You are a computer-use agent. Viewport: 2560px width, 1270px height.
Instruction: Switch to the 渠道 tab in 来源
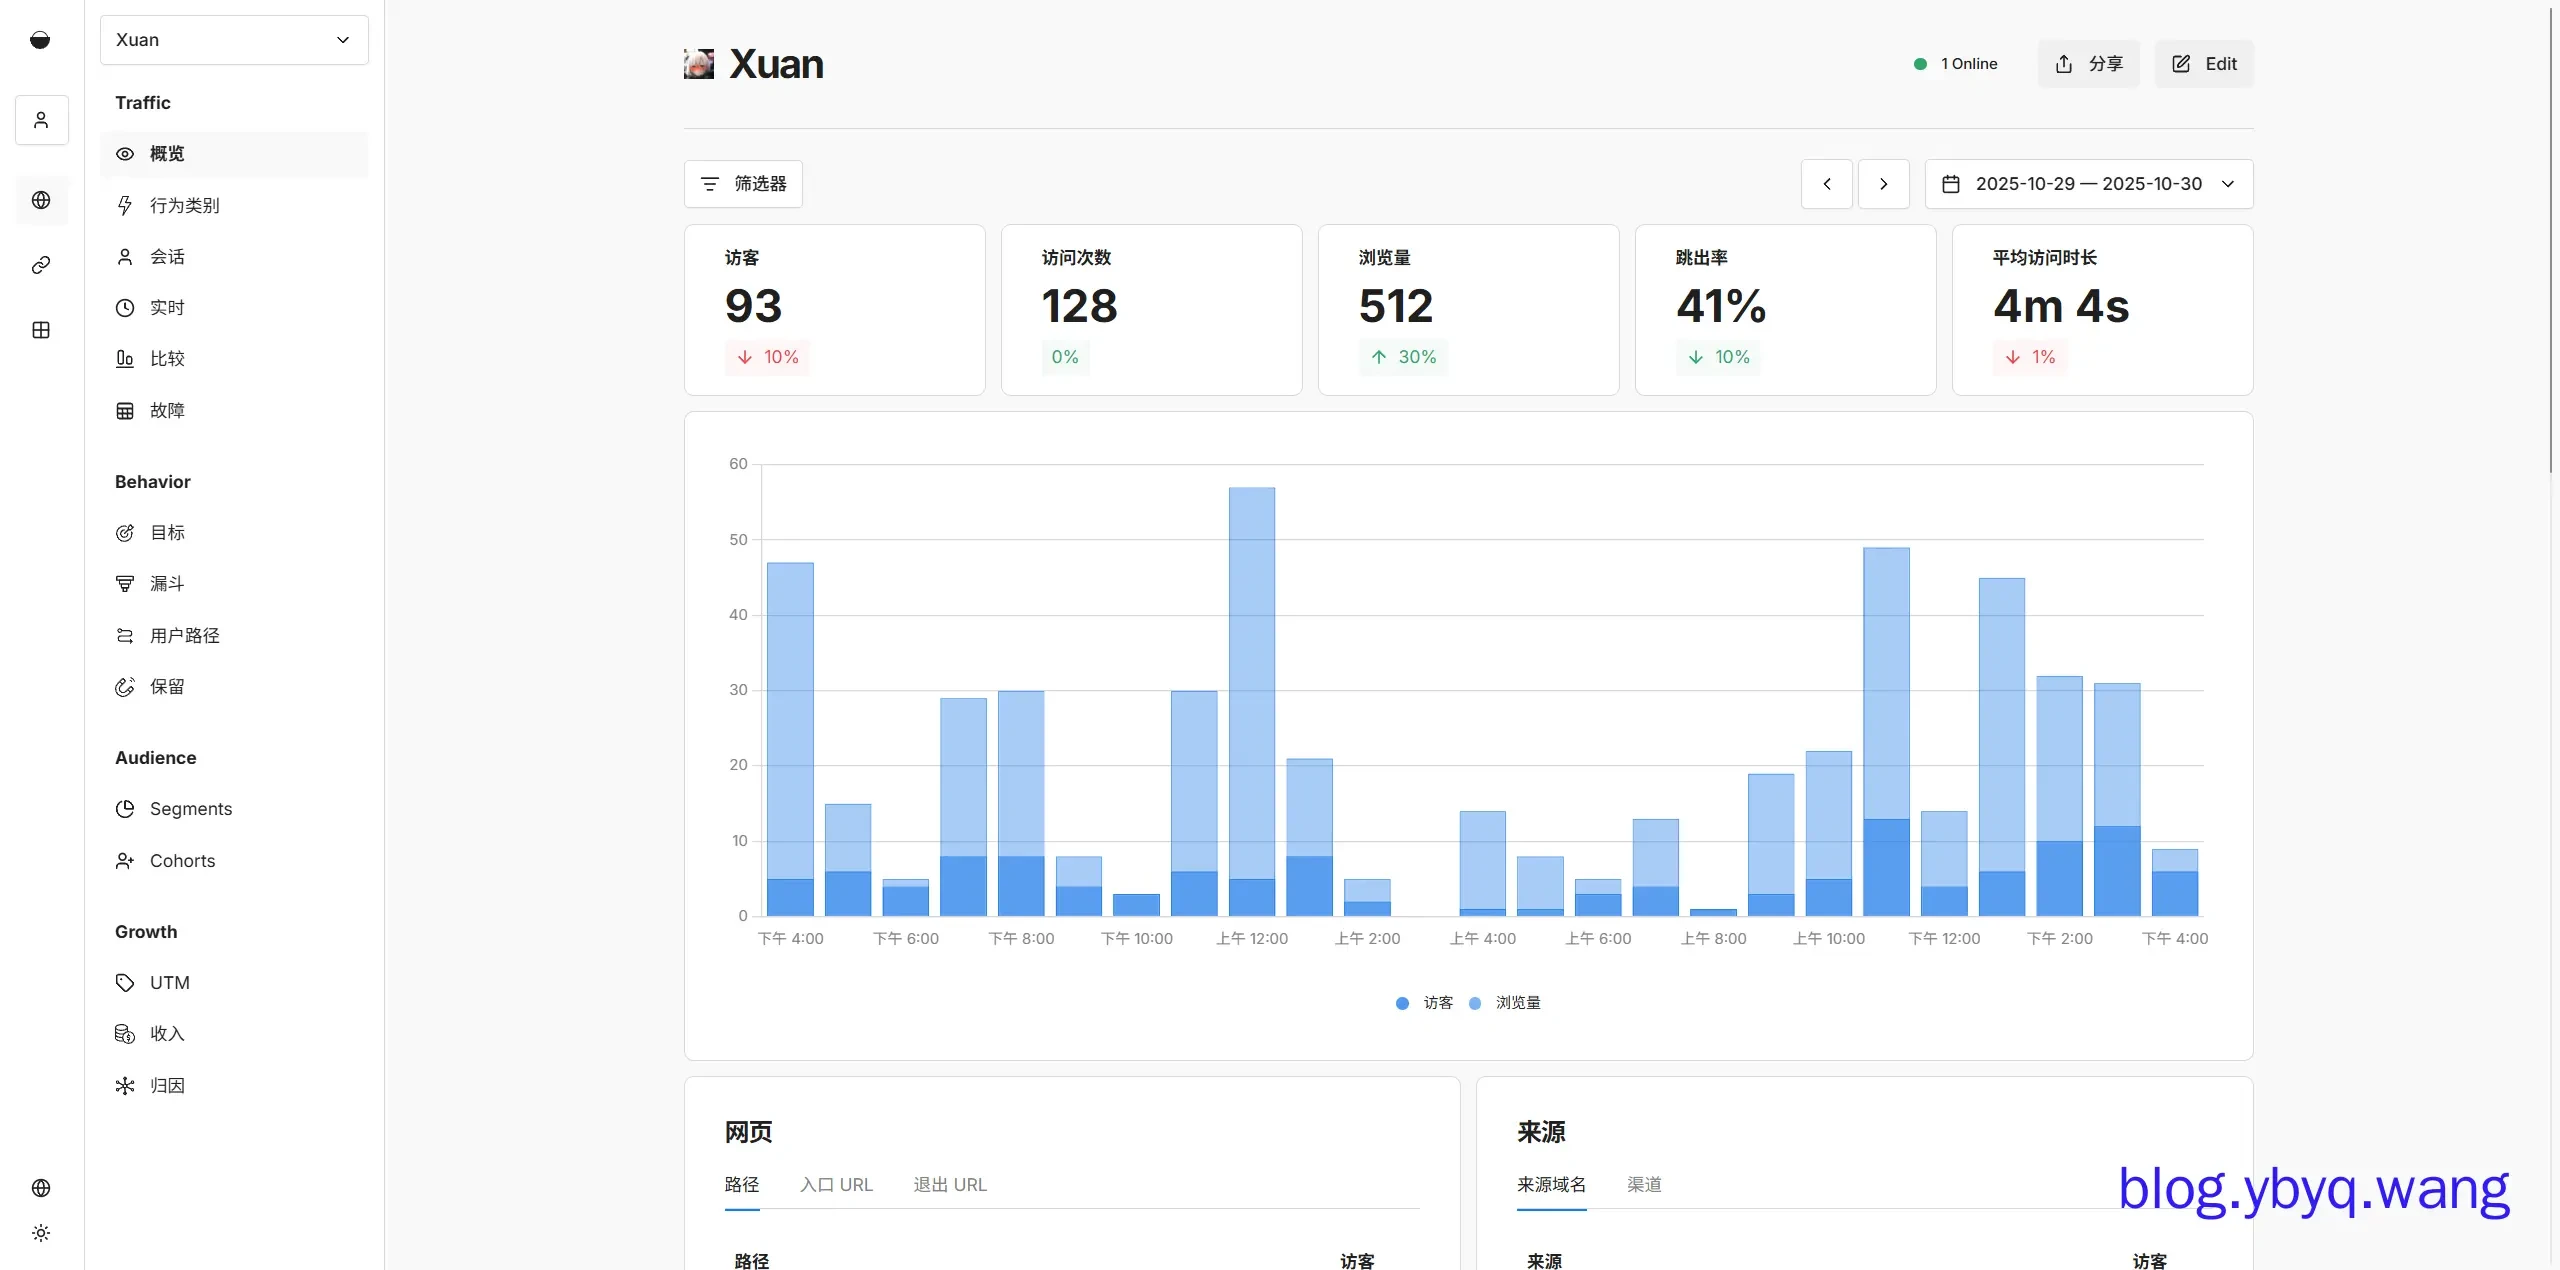tap(1643, 1185)
